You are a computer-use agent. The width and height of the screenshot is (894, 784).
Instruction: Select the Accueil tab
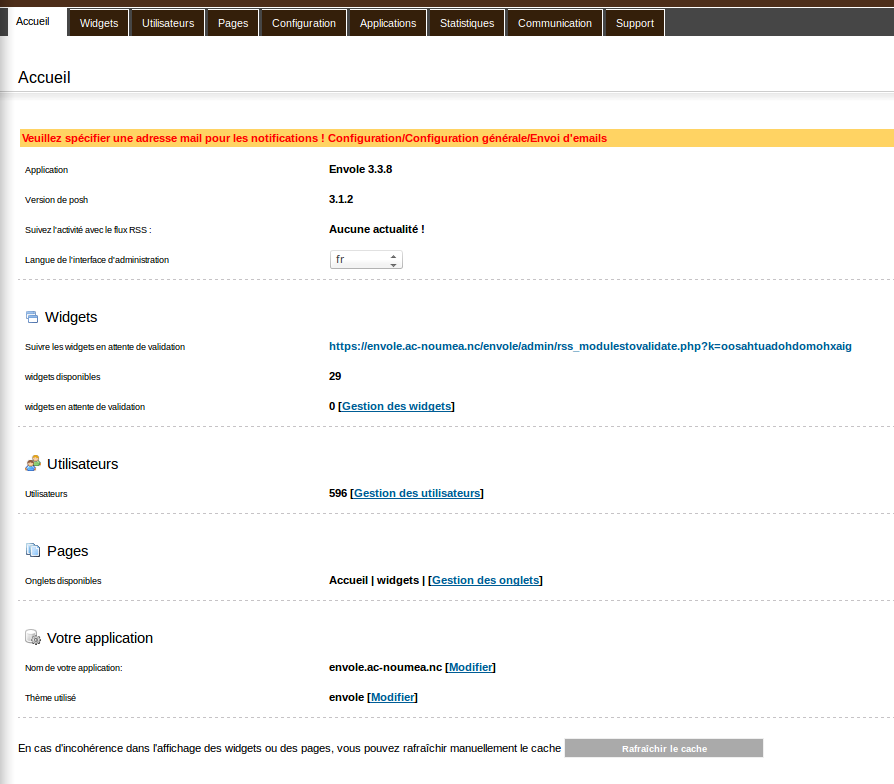33,22
